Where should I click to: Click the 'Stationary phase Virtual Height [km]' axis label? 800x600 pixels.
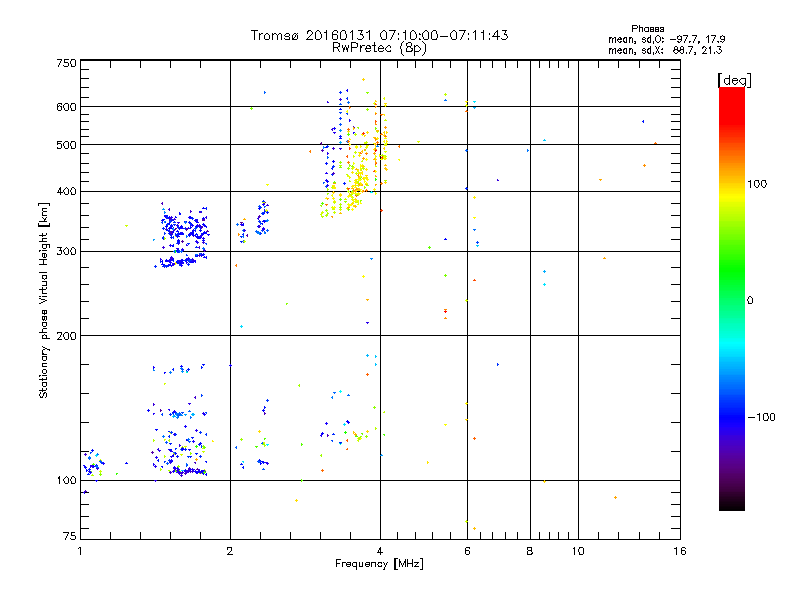(44, 300)
